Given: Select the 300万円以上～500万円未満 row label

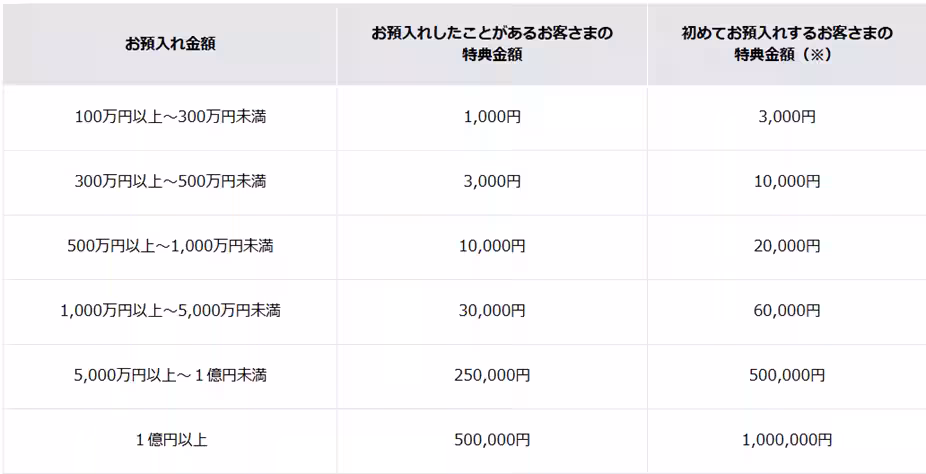Looking at the screenshot, I should (170, 182).
